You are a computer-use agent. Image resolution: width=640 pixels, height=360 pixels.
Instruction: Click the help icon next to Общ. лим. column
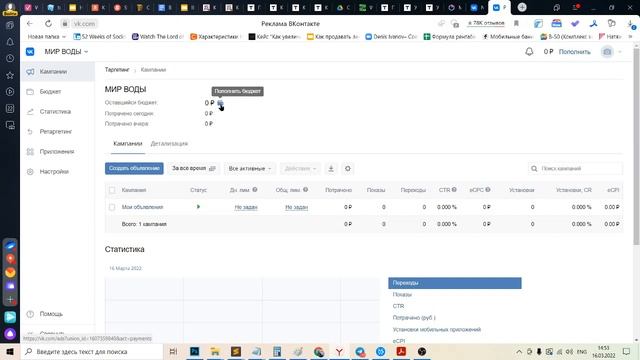tap(305, 190)
